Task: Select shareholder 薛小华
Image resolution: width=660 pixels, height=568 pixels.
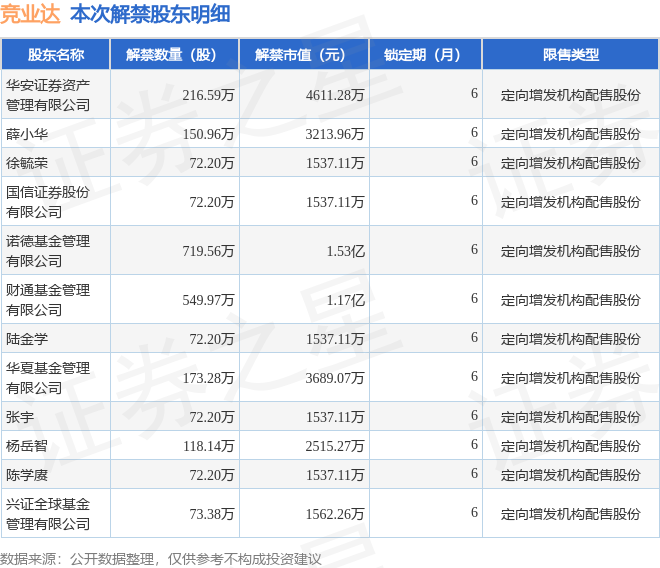Action: coord(27,134)
